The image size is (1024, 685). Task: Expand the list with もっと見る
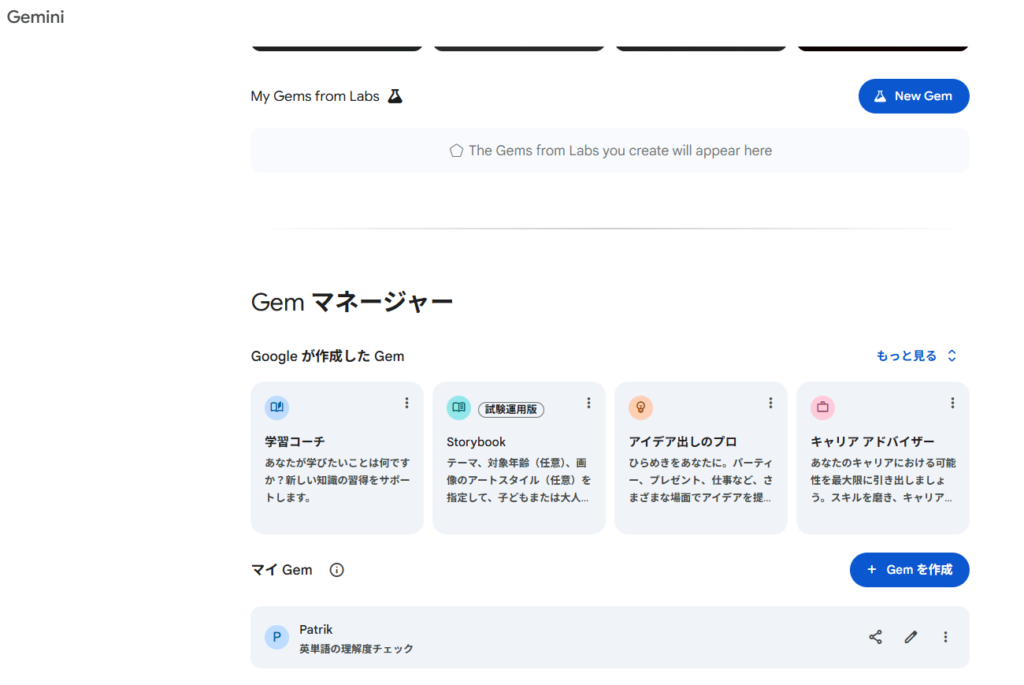tap(916, 356)
